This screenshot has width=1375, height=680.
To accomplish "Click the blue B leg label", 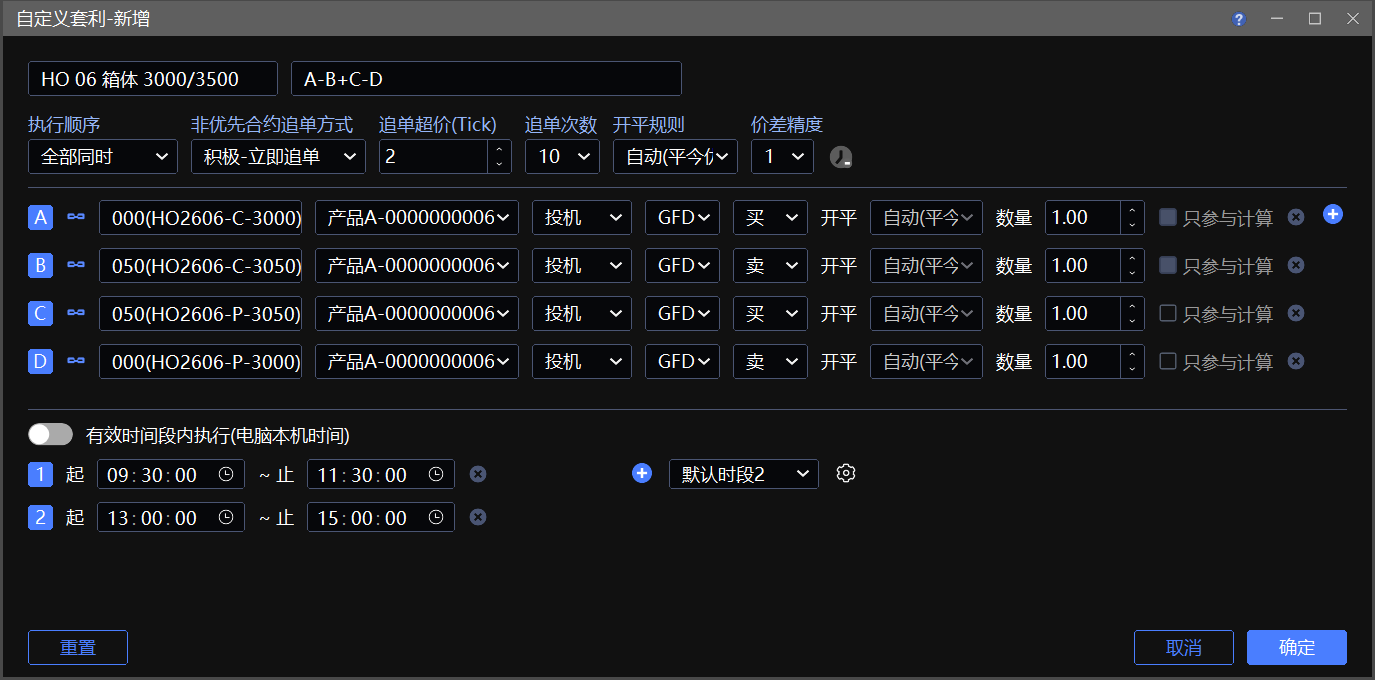I will 40,265.
